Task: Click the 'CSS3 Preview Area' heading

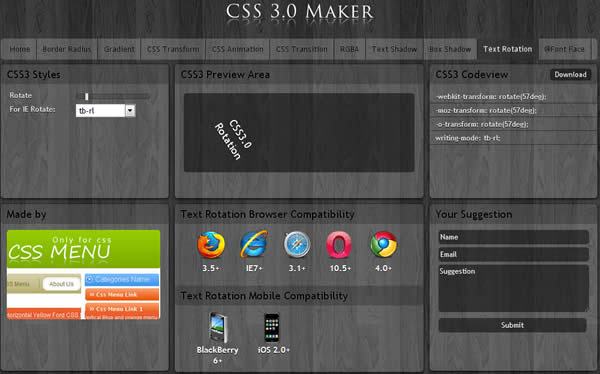Action: [225, 75]
